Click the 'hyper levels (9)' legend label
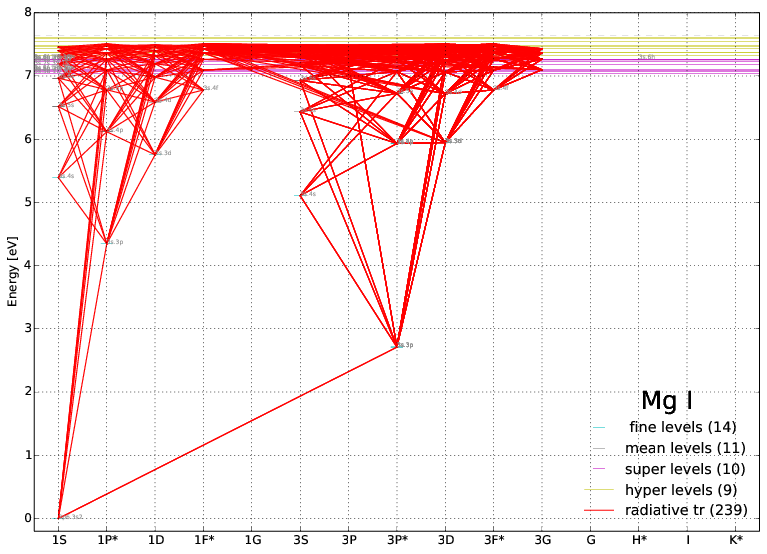 [681, 489]
